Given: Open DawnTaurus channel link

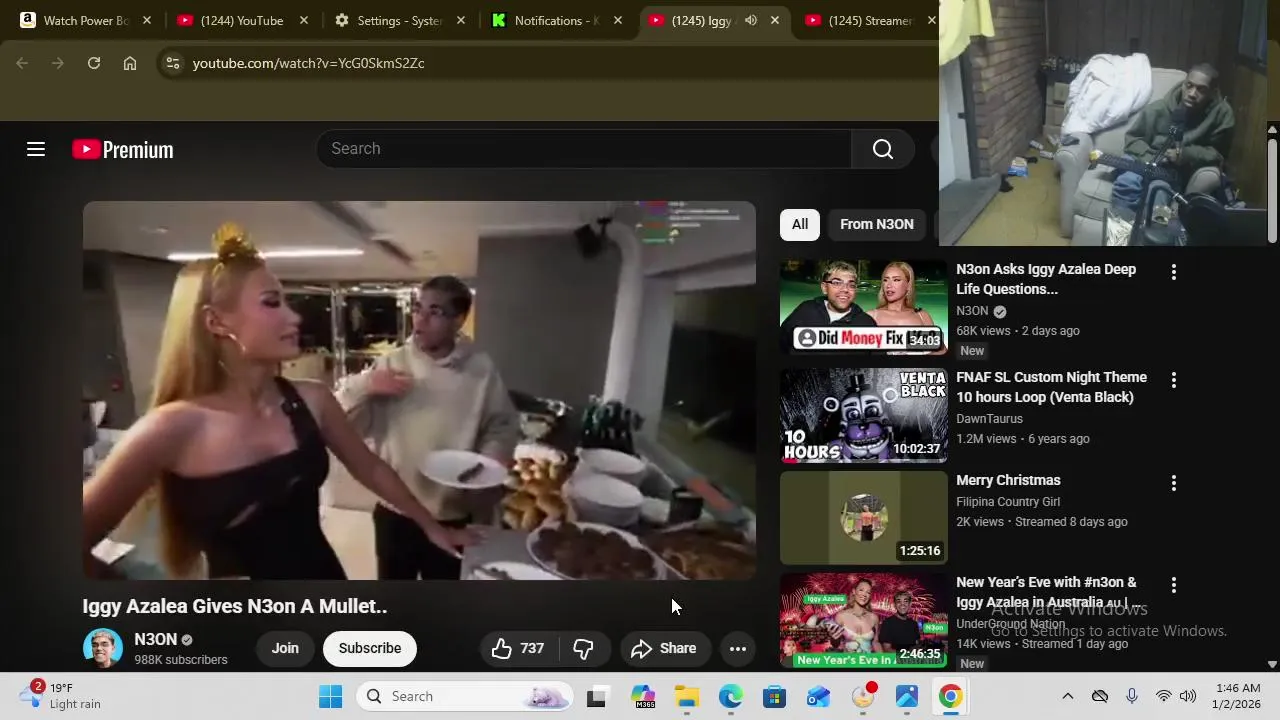Looking at the screenshot, I should (x=989, y=419).
